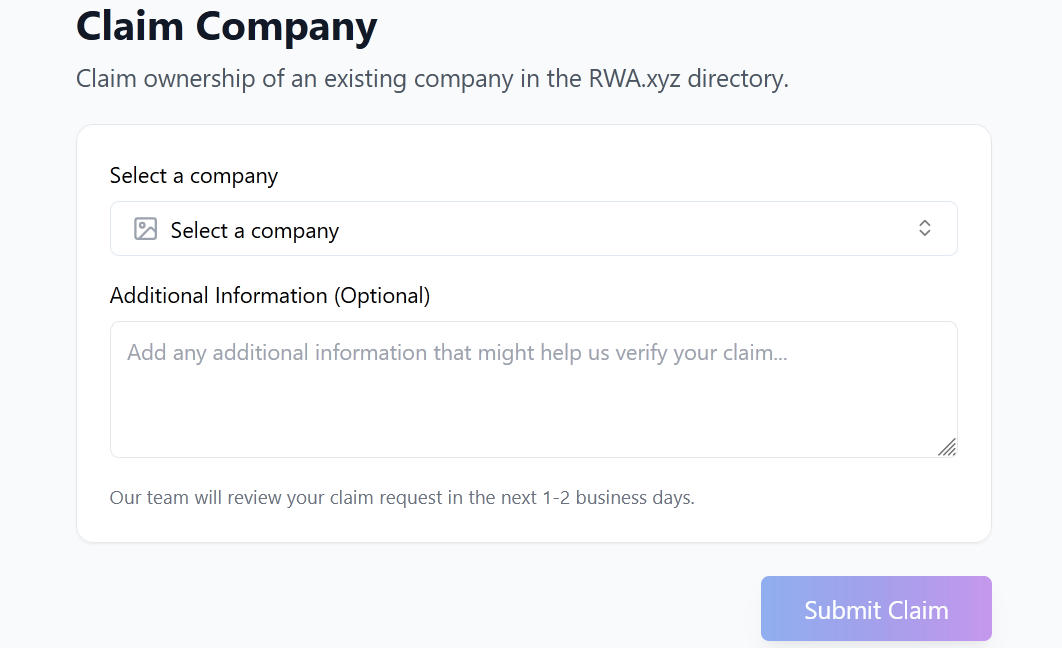Click the image placeholder icon in company selector
The image size is (1062, 648).
[x=146, y=229]
